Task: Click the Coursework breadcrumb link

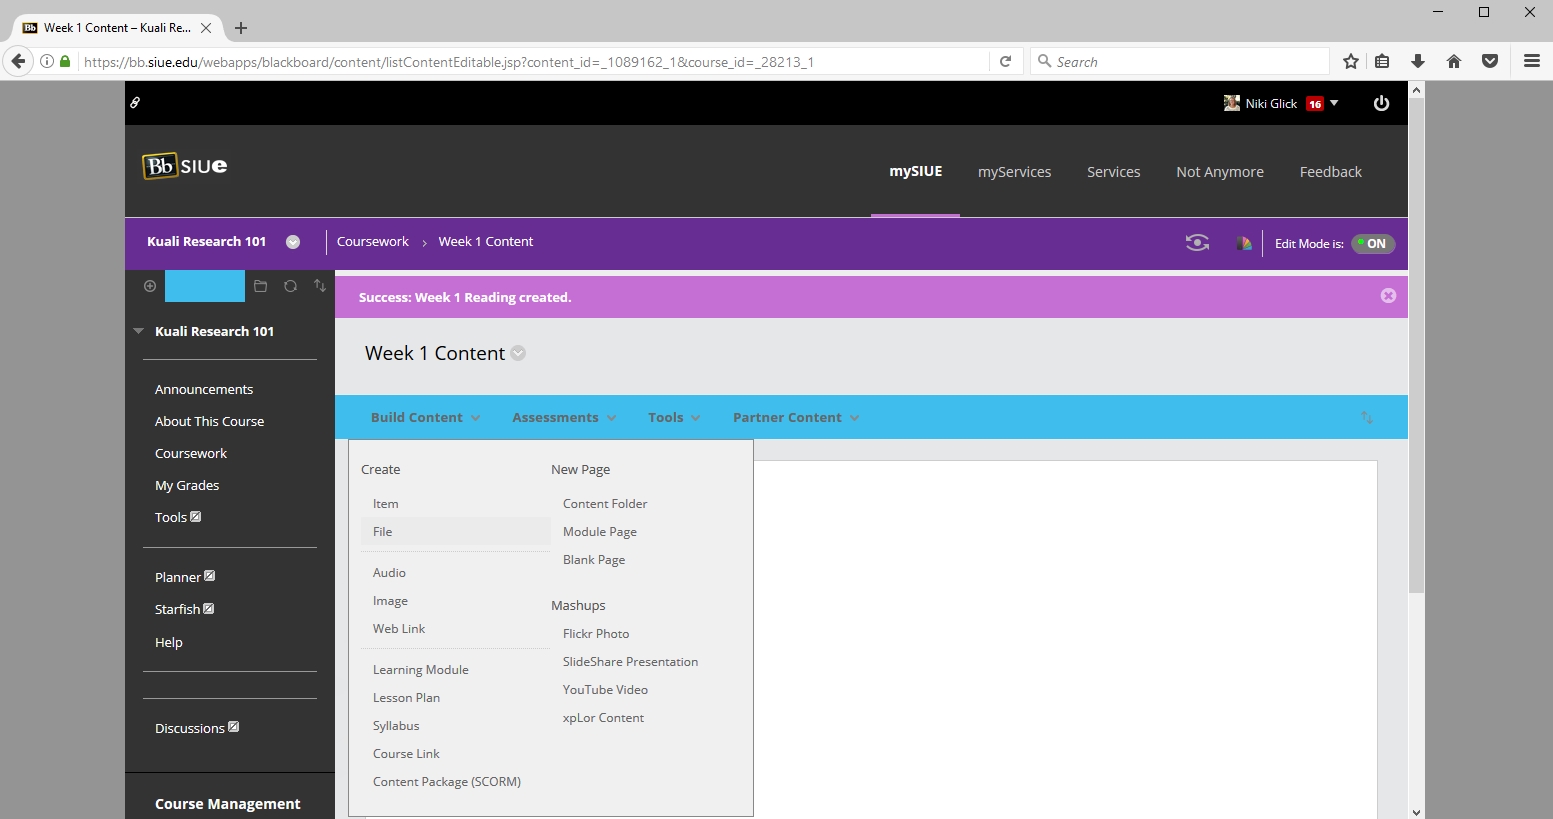Action: 372,242
